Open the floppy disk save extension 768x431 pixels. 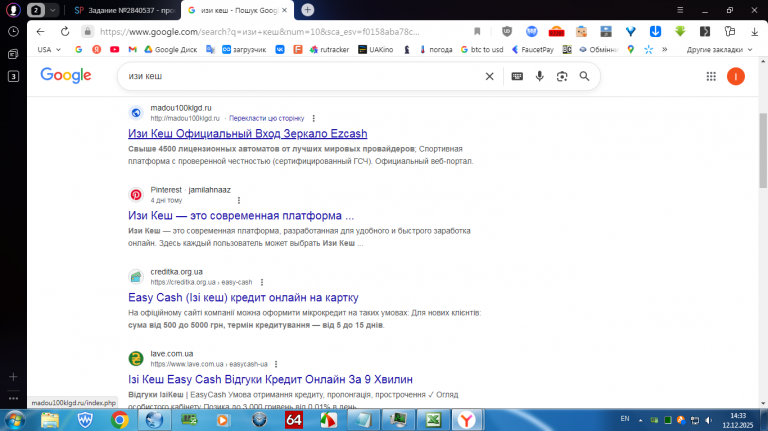point(606,31)
